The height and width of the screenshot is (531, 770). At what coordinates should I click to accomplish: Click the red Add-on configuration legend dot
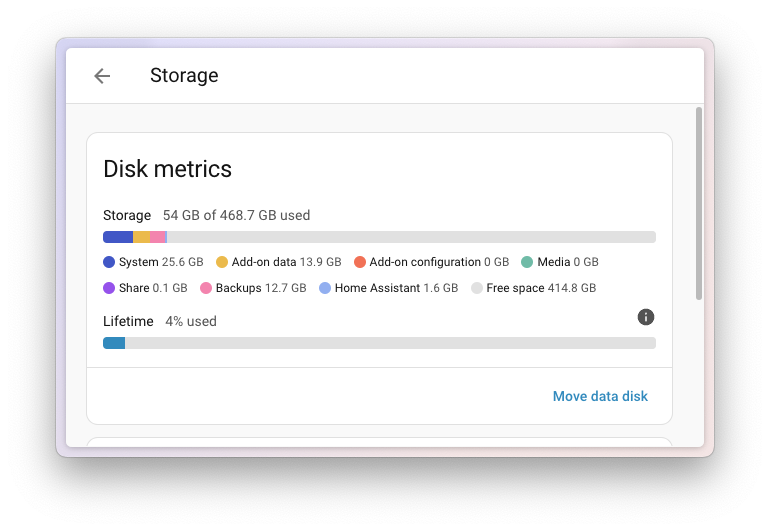(x=360, y=262)
